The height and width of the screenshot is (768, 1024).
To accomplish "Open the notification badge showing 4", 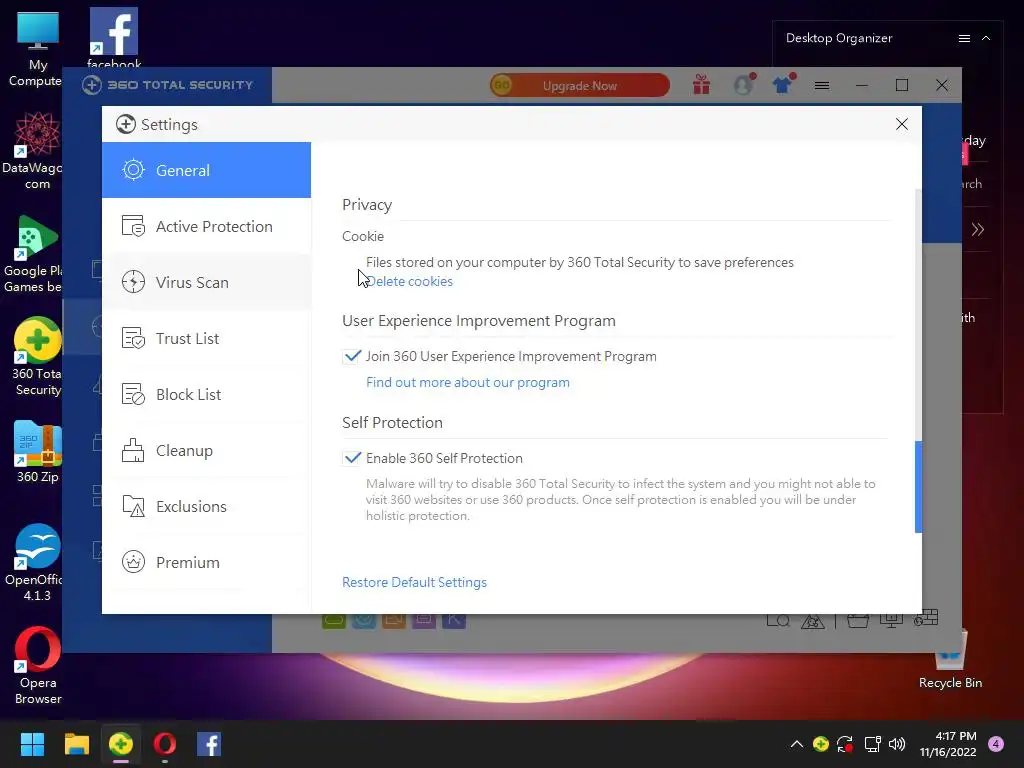I will [996, 744].
